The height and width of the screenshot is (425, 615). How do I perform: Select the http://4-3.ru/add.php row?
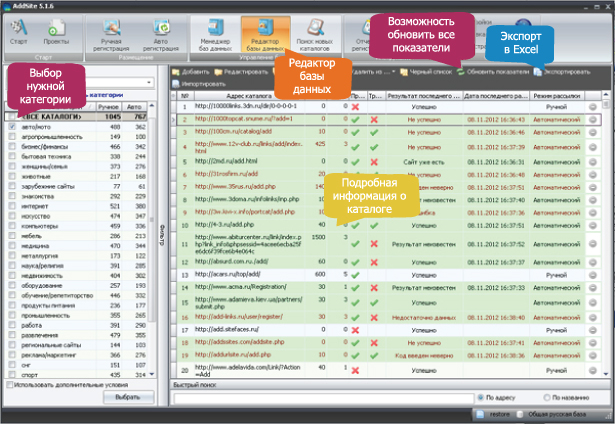[x=386, y=225]
